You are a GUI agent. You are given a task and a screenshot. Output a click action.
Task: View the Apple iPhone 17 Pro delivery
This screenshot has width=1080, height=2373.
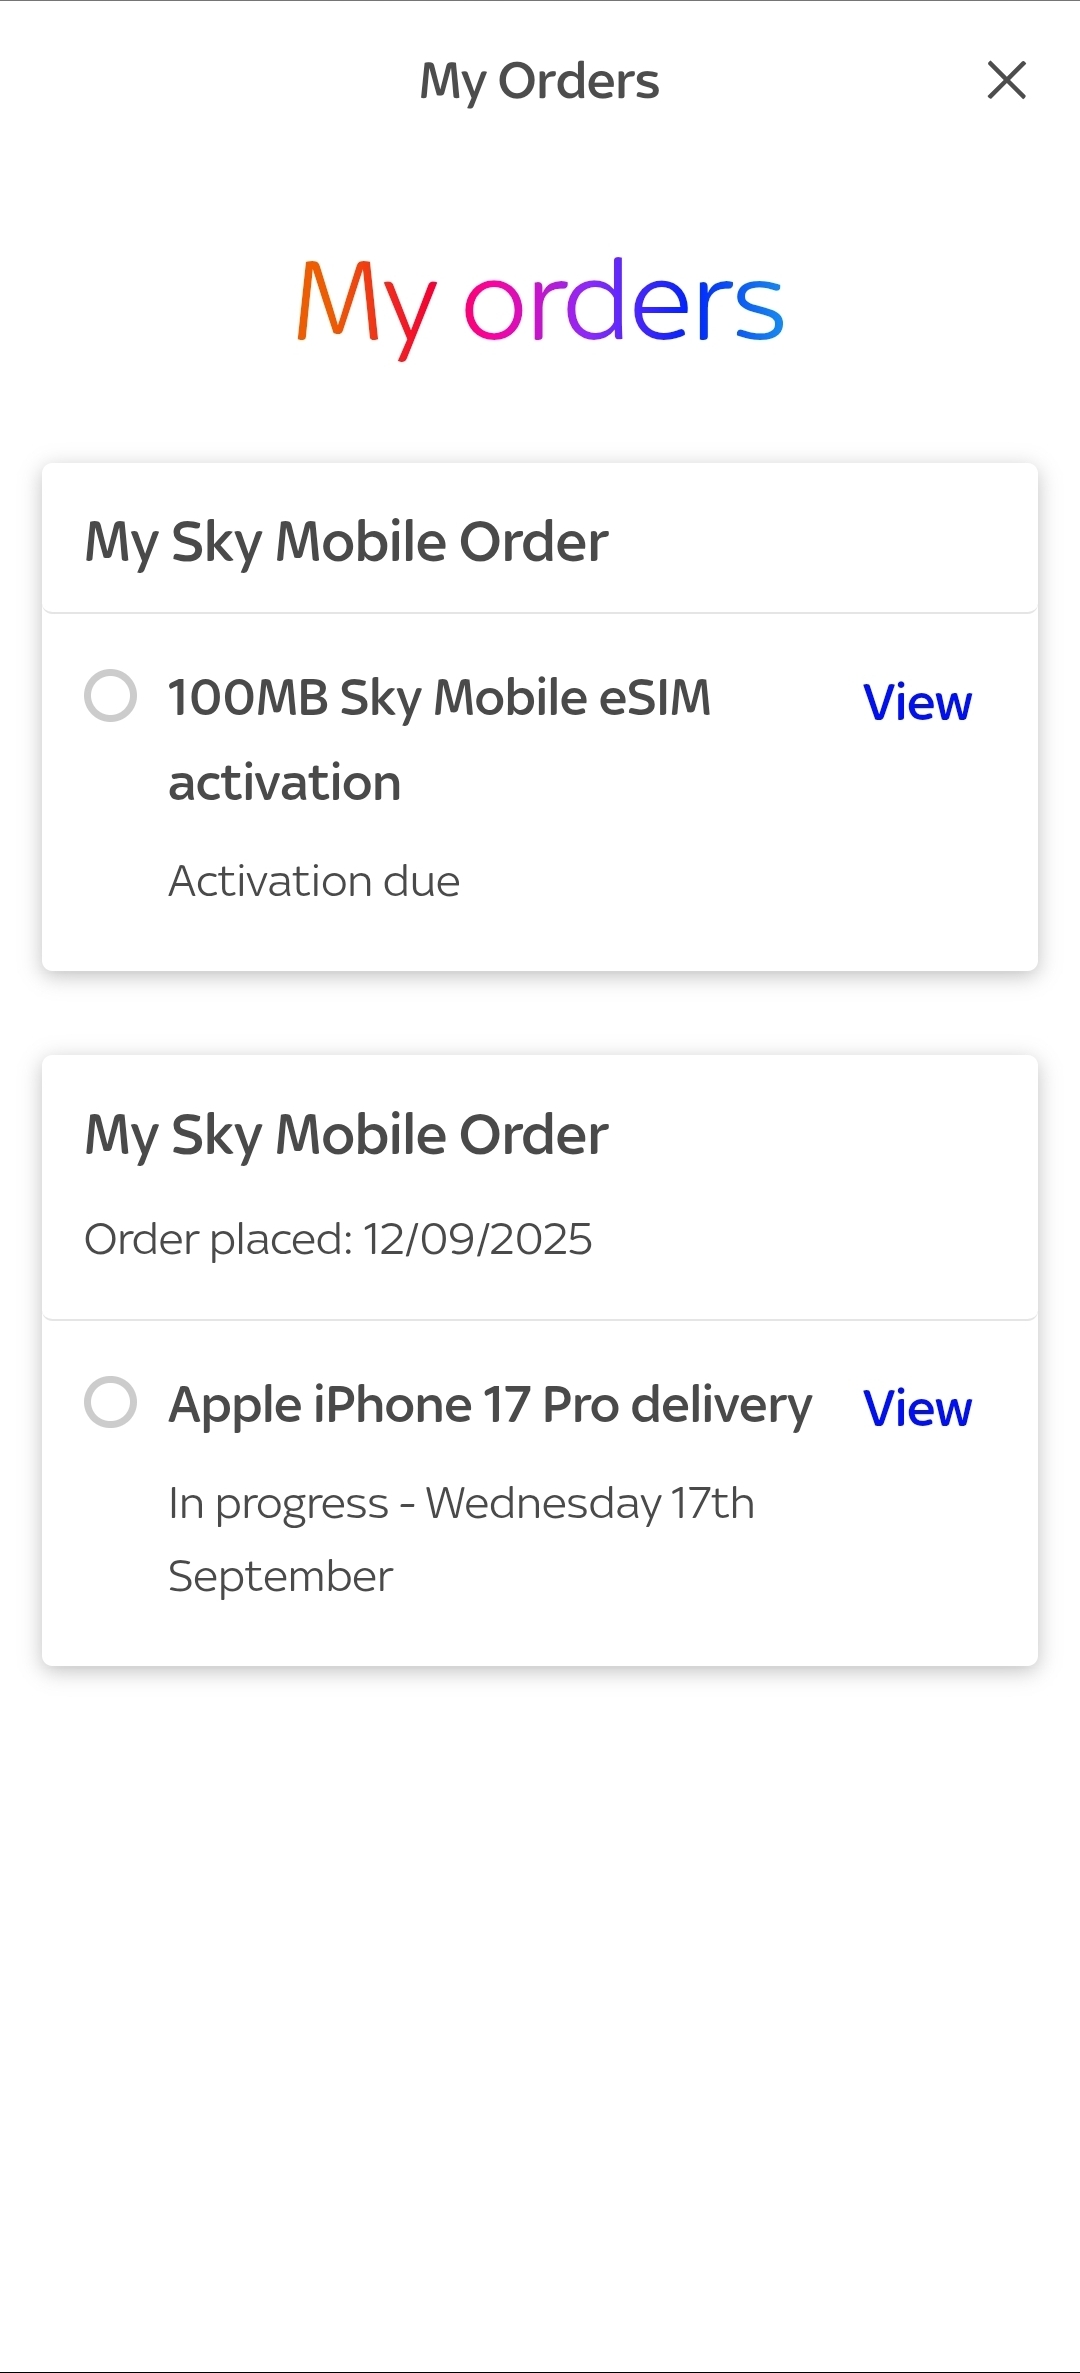tap(916, 1409)
